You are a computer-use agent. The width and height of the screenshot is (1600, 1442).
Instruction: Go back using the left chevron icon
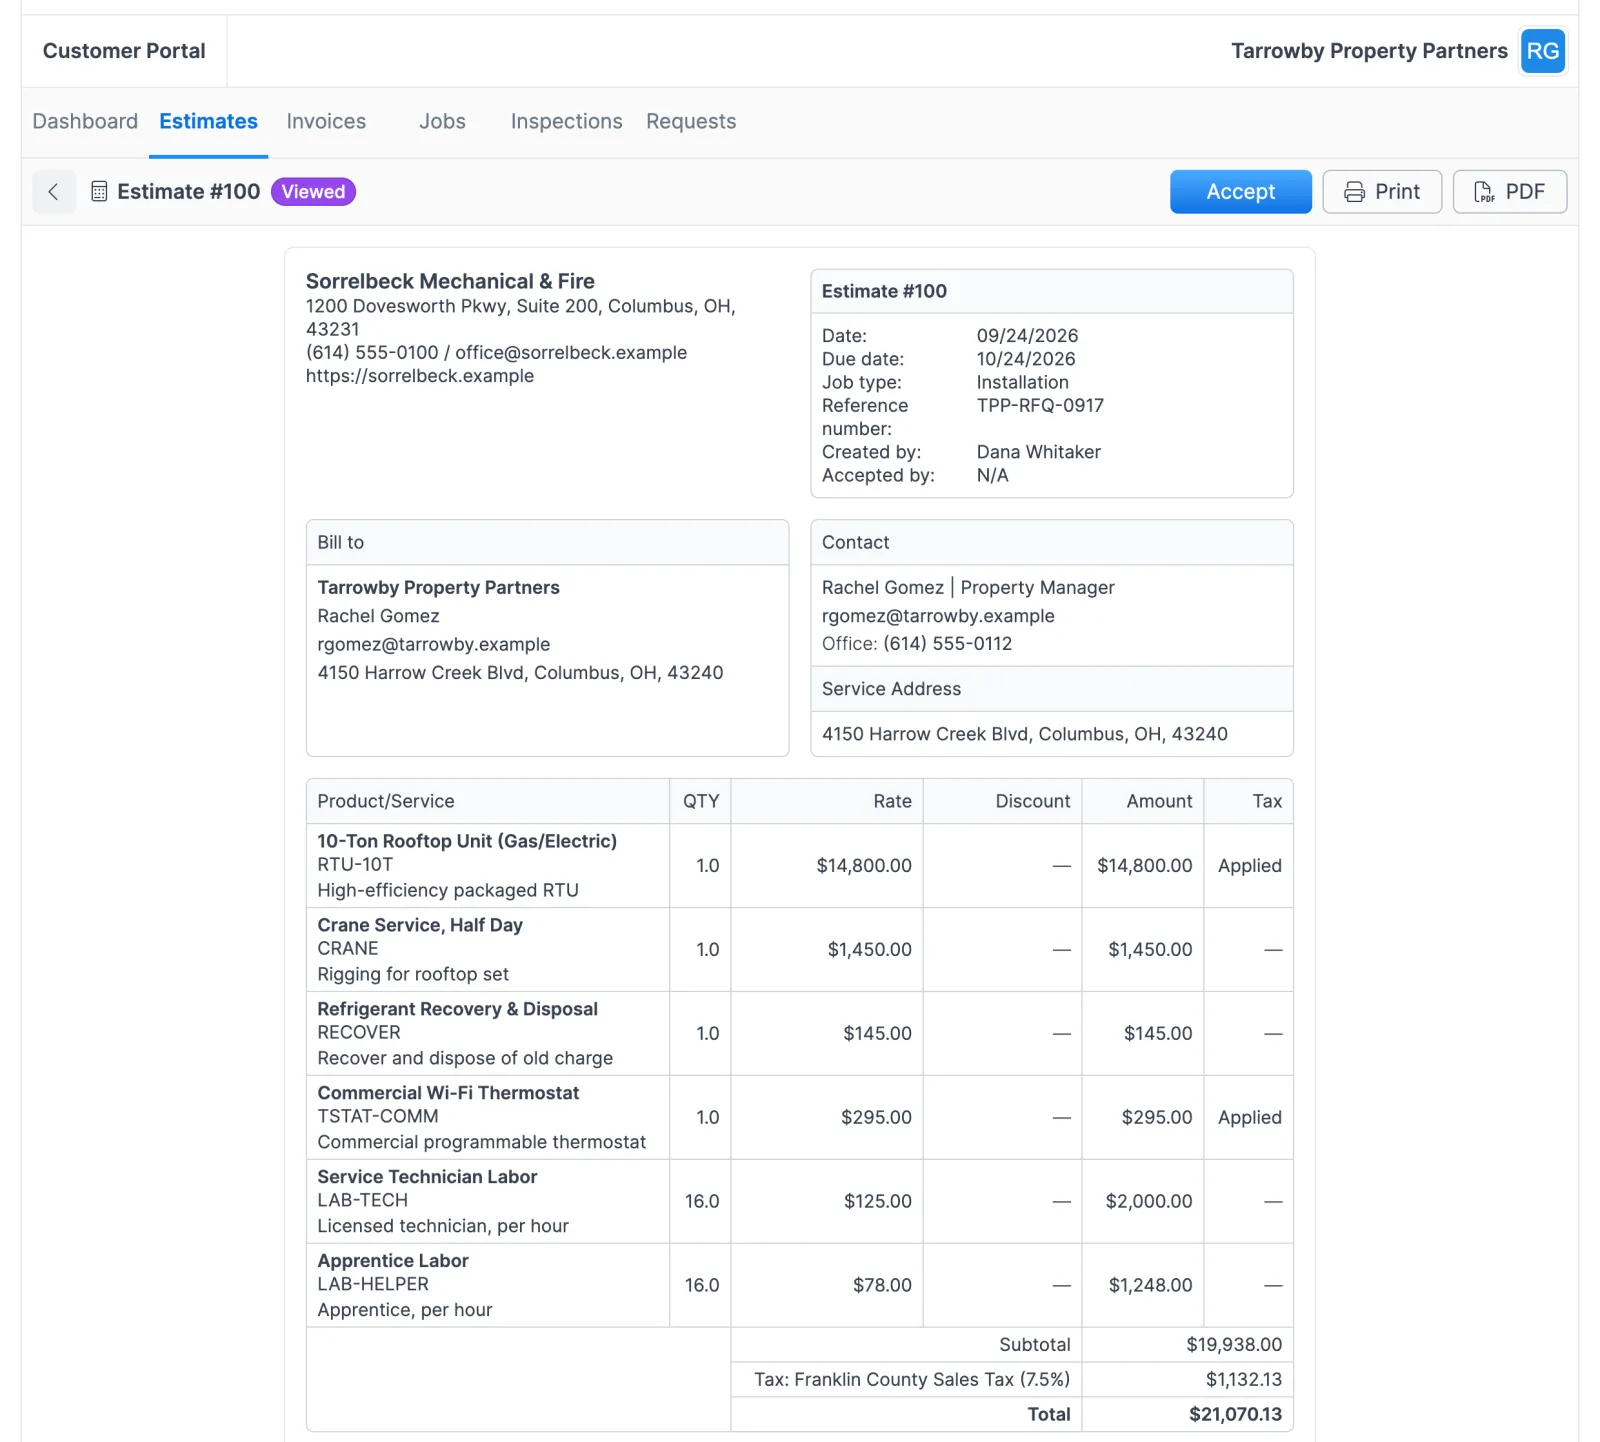point(54,192)
